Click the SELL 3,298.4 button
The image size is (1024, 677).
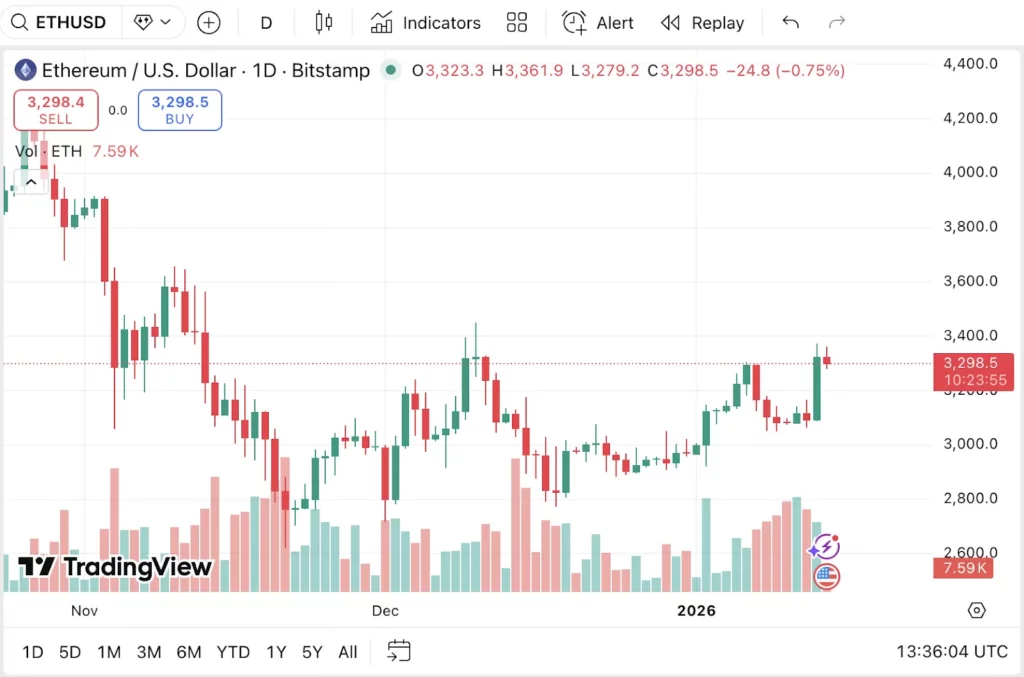pyautogui.click(x=55, y=110)
